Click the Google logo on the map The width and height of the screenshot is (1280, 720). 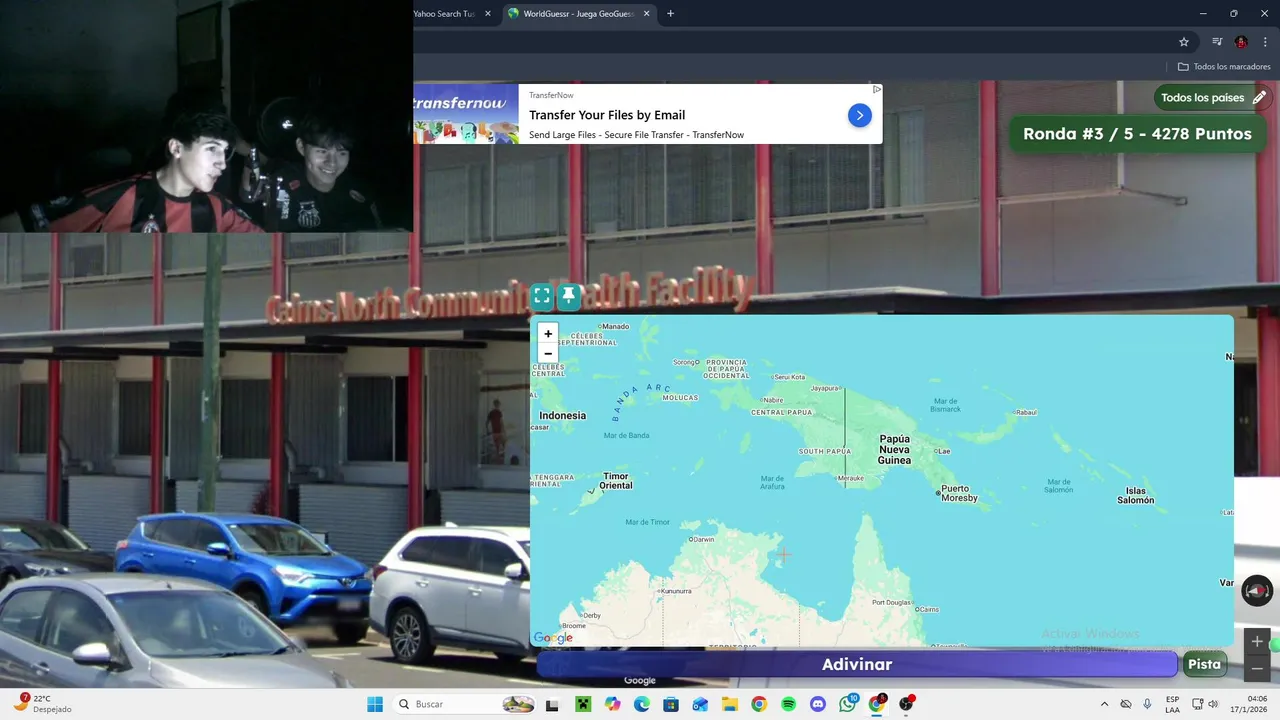tap(553, 638)
